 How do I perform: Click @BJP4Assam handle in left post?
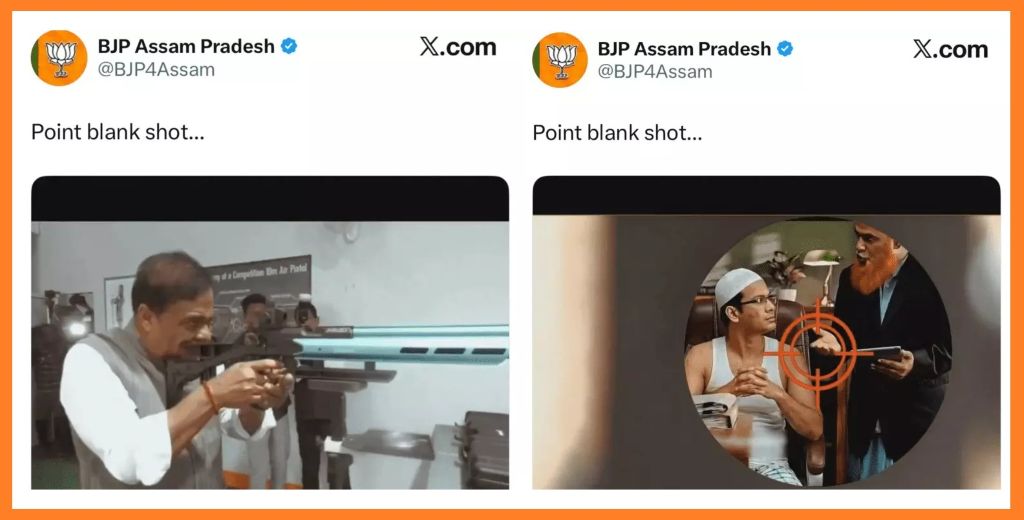pos(156,70)
